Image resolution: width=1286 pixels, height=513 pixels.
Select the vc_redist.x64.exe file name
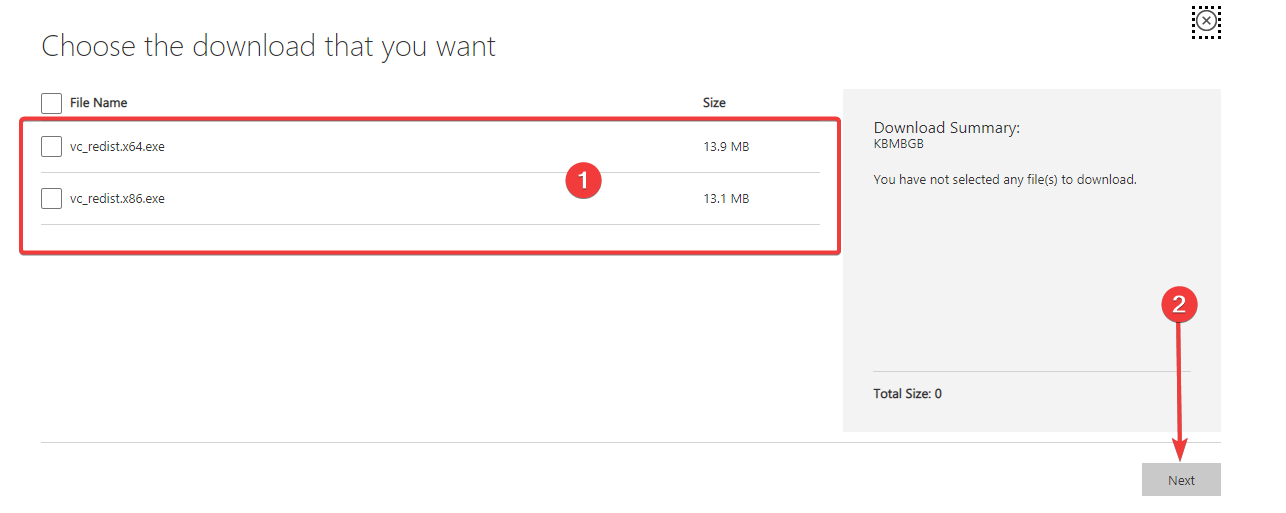[117, 147]
